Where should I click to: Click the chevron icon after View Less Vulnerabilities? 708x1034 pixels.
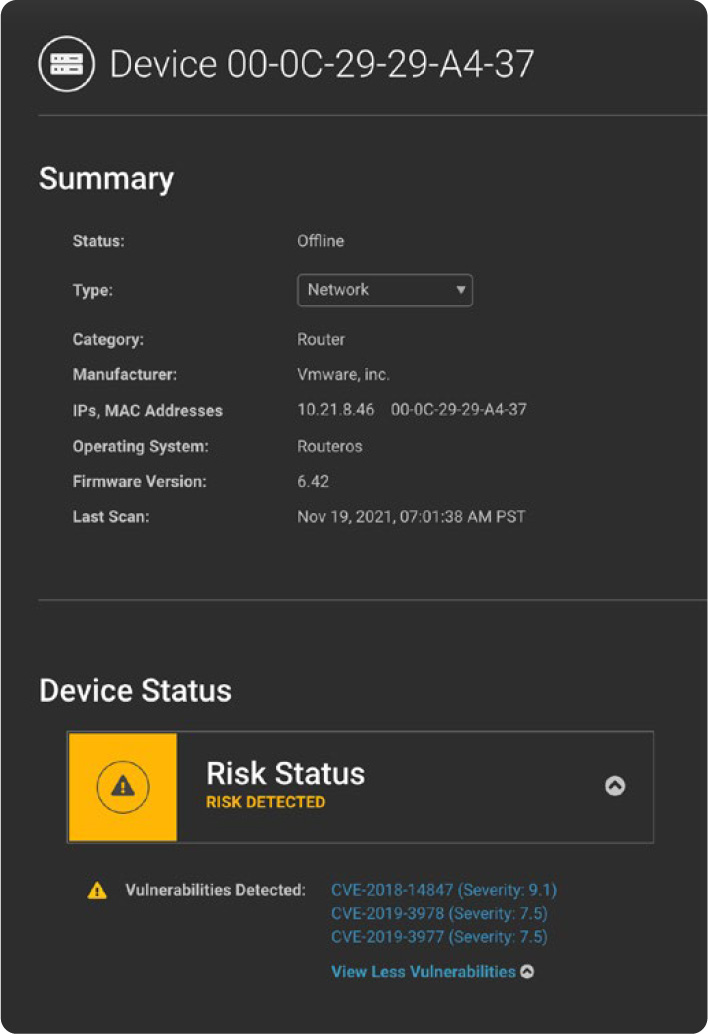(x=527, y=971)
